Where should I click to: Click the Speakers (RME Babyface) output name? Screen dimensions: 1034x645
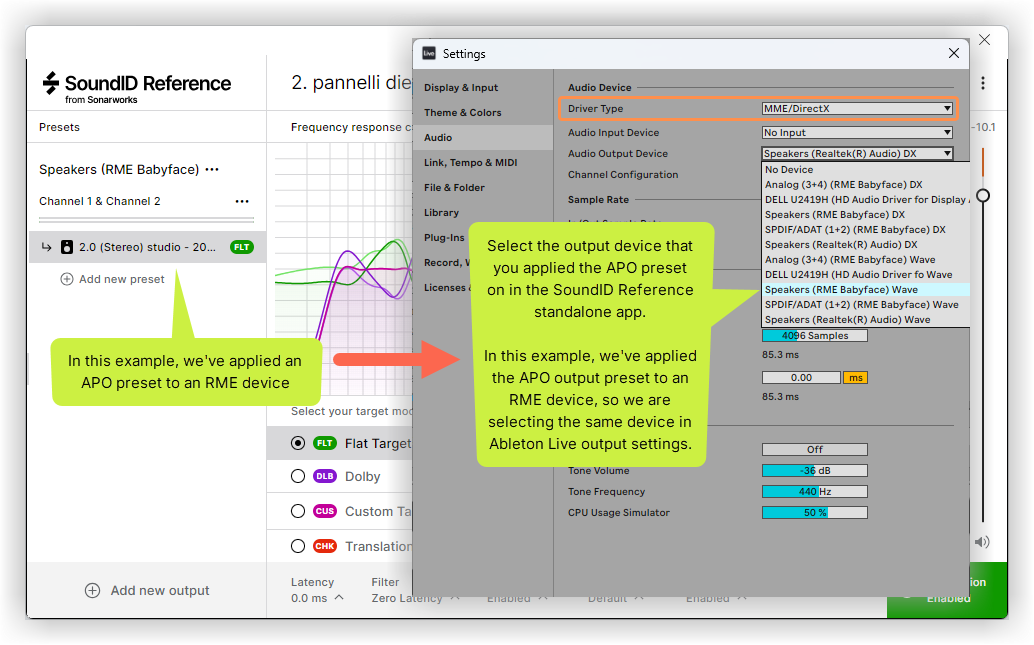[x=119, y=169]
